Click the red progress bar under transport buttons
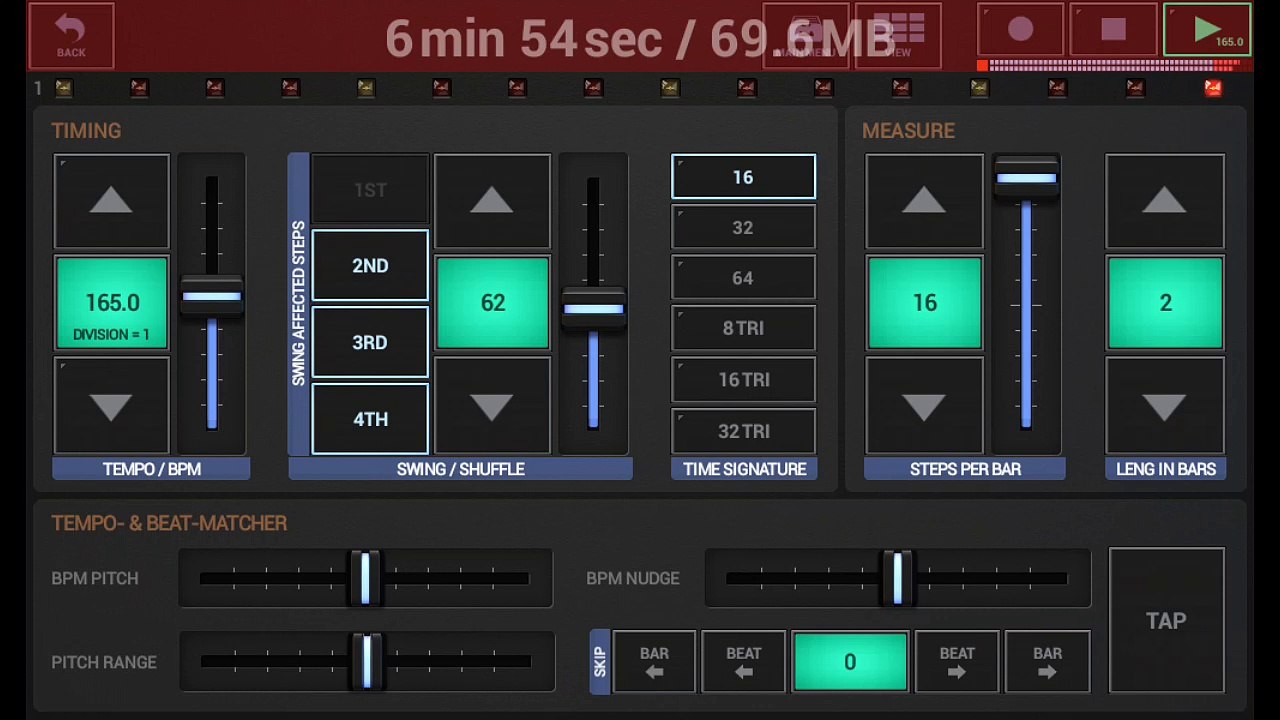The image size is (1280, 720). [x=1113, y=65]
